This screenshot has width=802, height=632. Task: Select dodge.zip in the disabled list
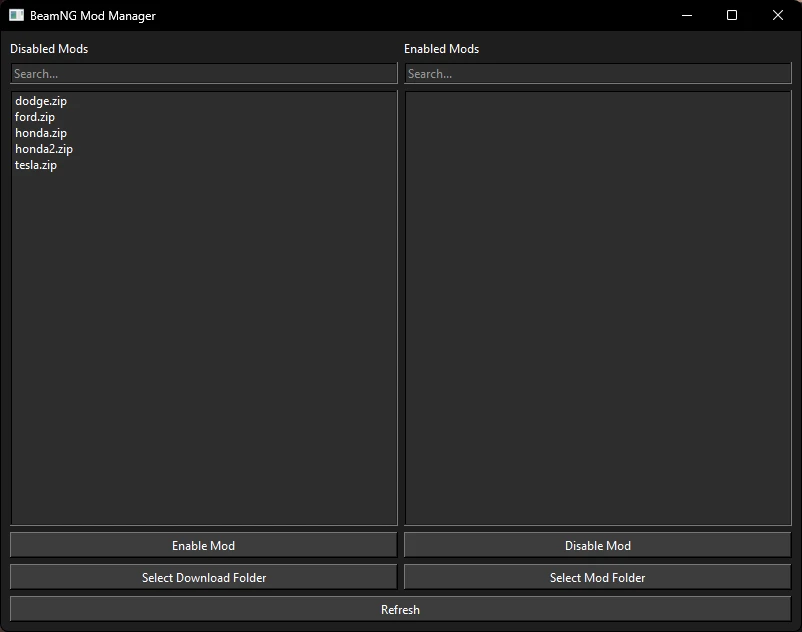(41, 101)
